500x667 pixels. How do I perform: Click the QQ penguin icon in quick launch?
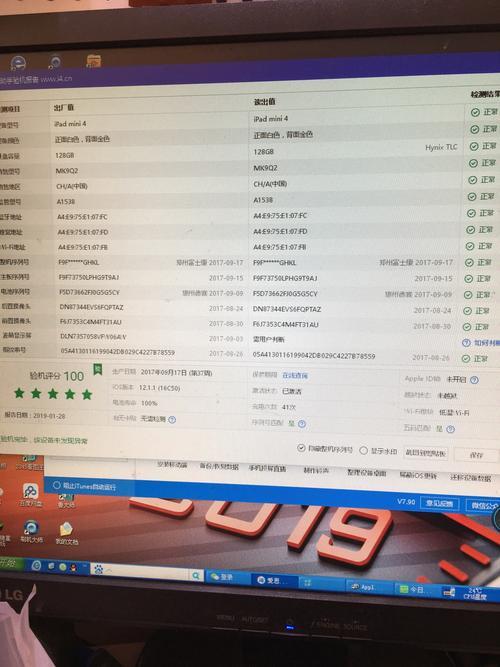(x=74, y=568)
